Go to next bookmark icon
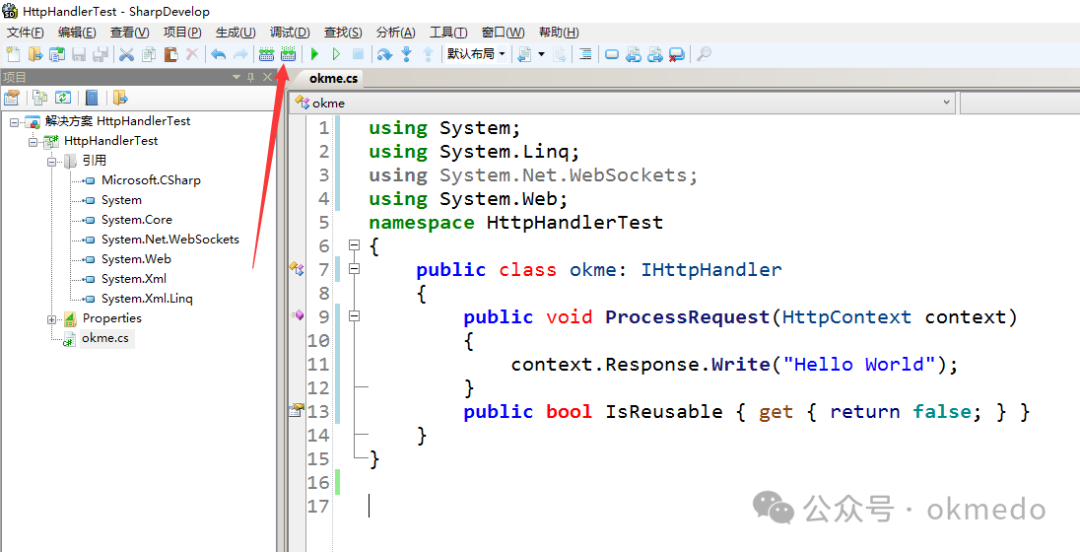 pyautogui.click(x=655, y=54)
